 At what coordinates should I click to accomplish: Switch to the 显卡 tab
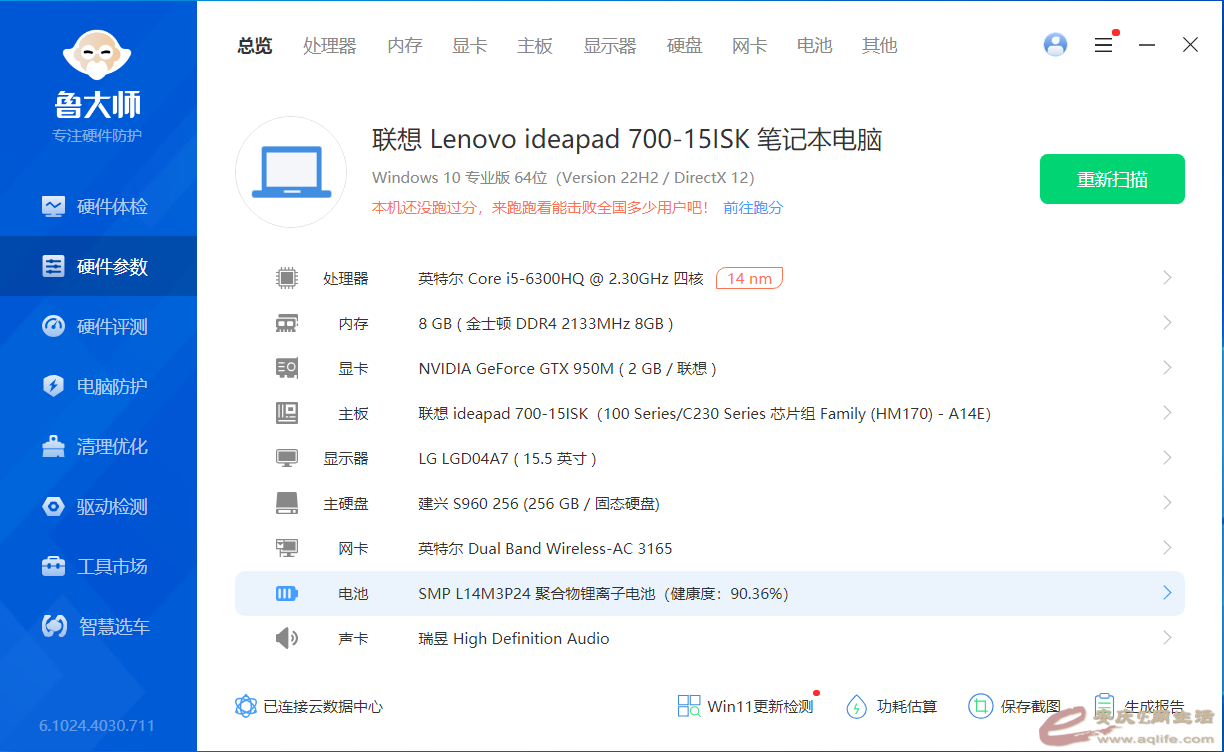point(469,46)
